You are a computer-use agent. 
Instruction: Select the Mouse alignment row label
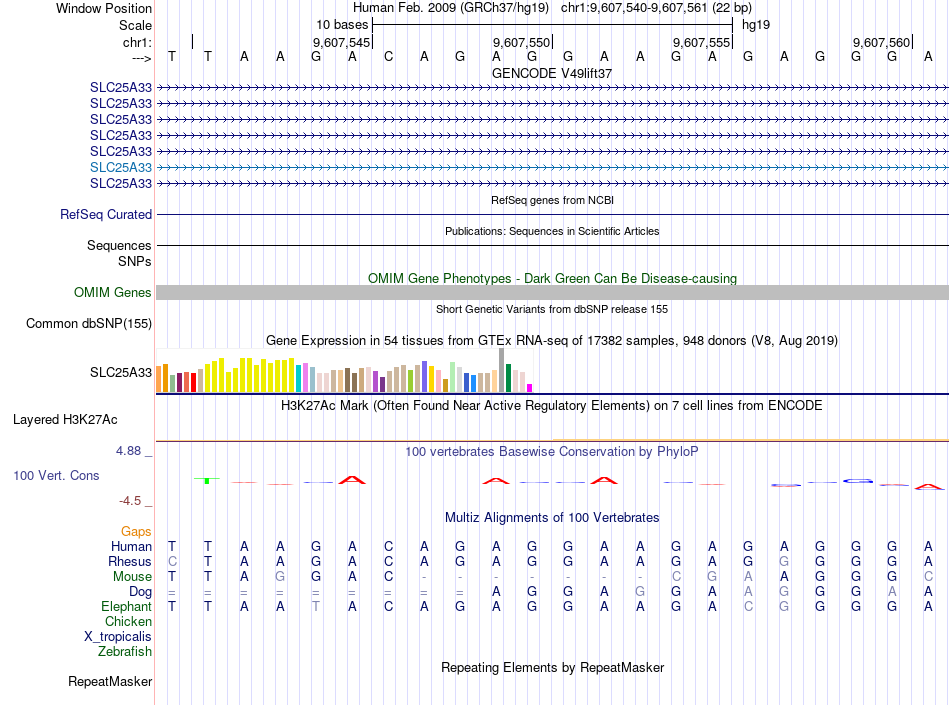click(132, 577)
